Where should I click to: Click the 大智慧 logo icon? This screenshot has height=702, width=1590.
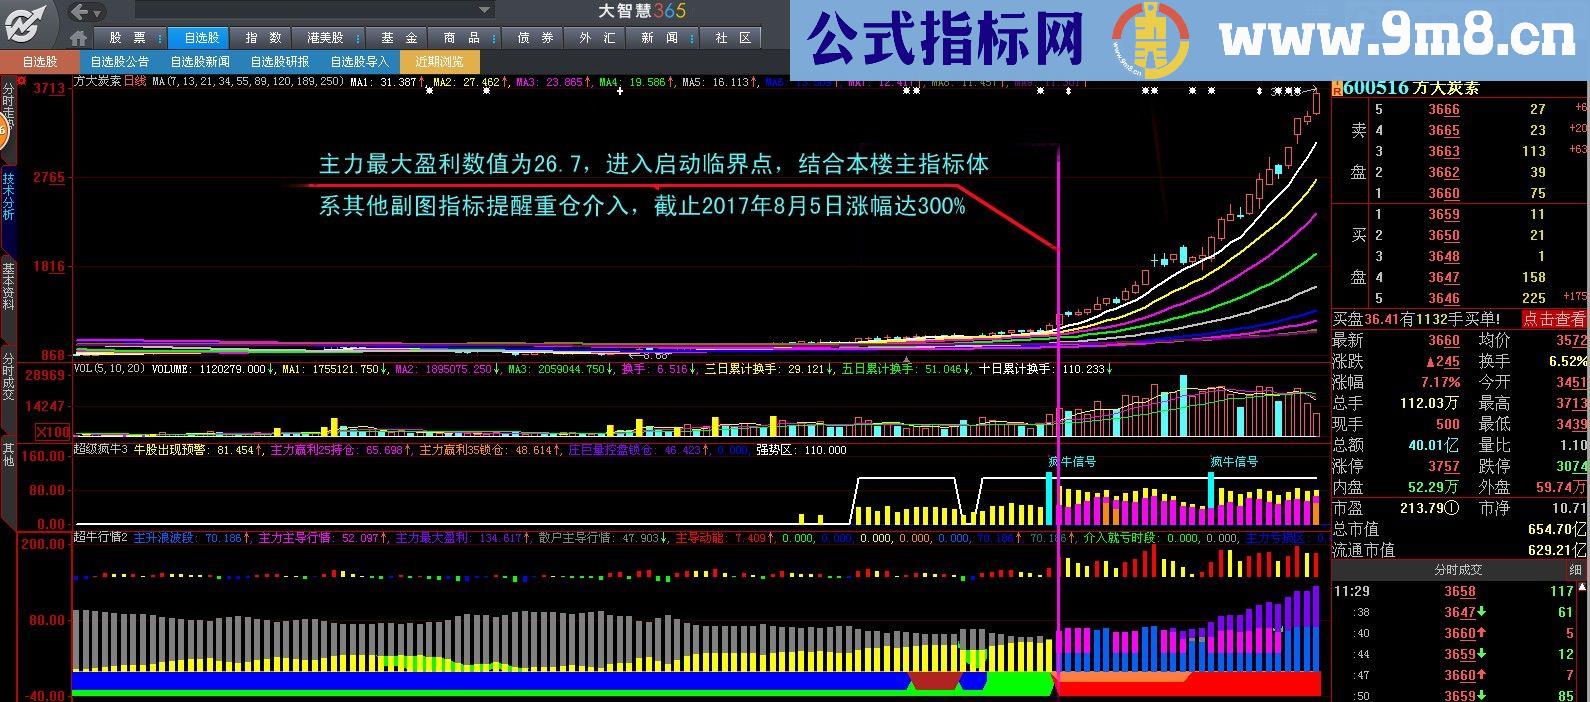(26, 22)
